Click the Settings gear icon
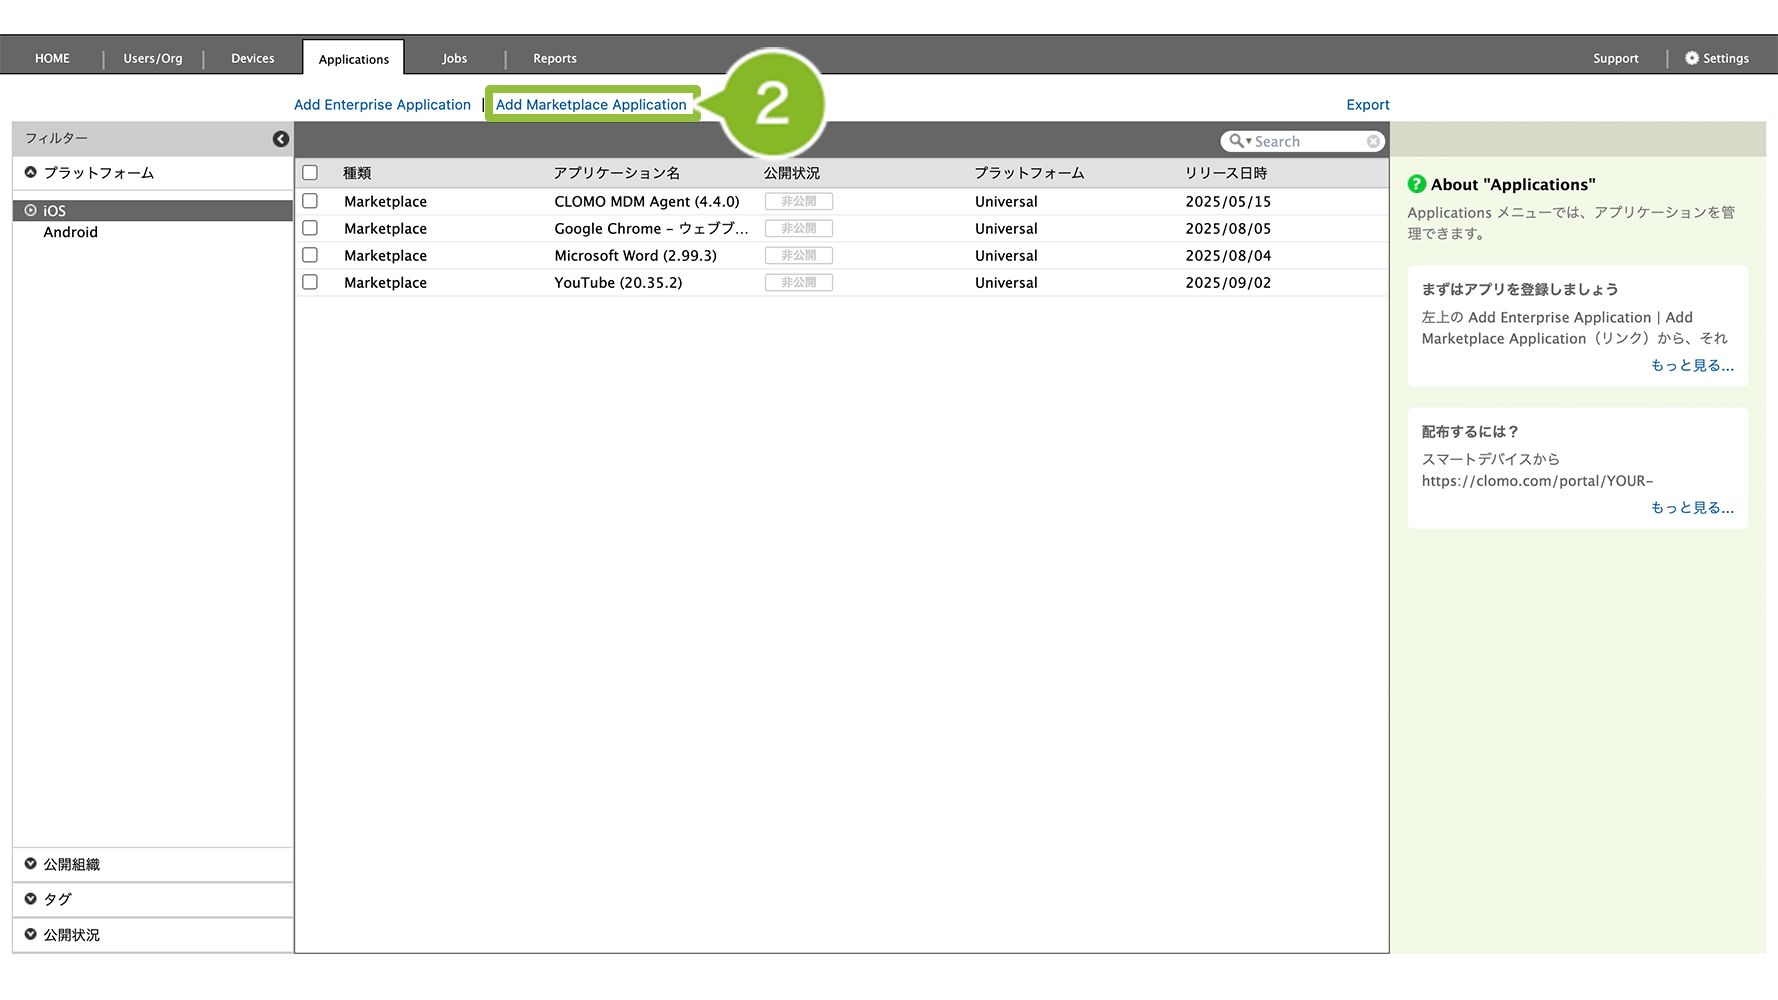This screenshot has width=1778, height=1000. (x=1692, y=58)
